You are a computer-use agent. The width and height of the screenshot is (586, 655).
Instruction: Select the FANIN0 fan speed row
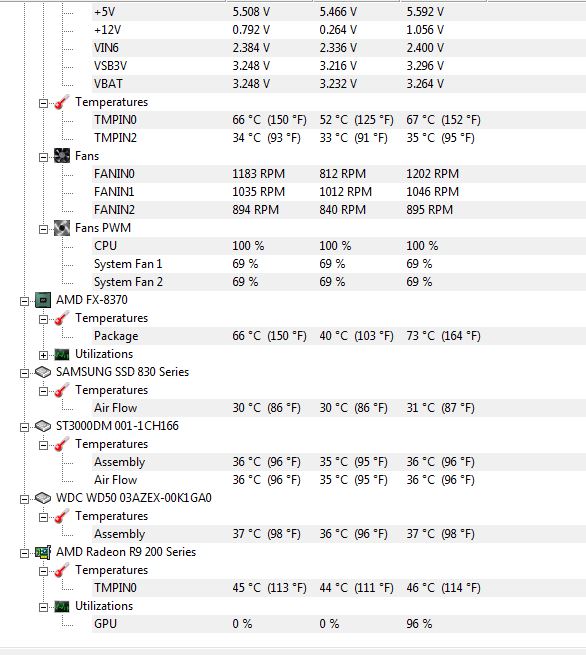(x=339, y=174)
